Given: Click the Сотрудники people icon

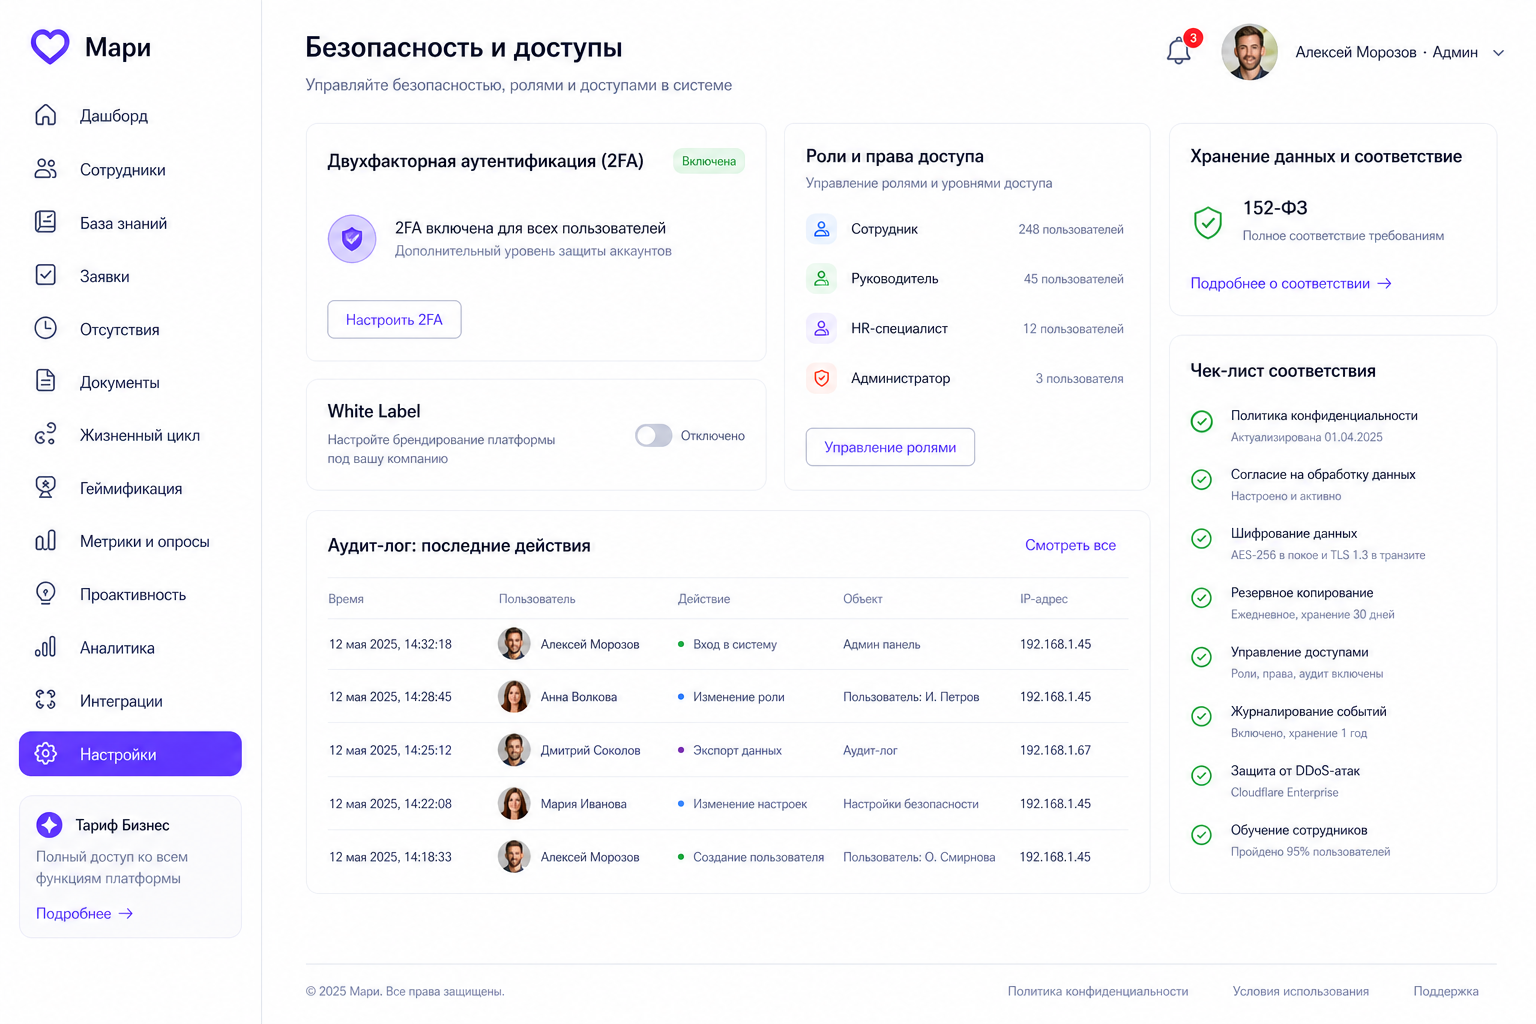Looking at the screenshot, I should (x=46, y=169).
